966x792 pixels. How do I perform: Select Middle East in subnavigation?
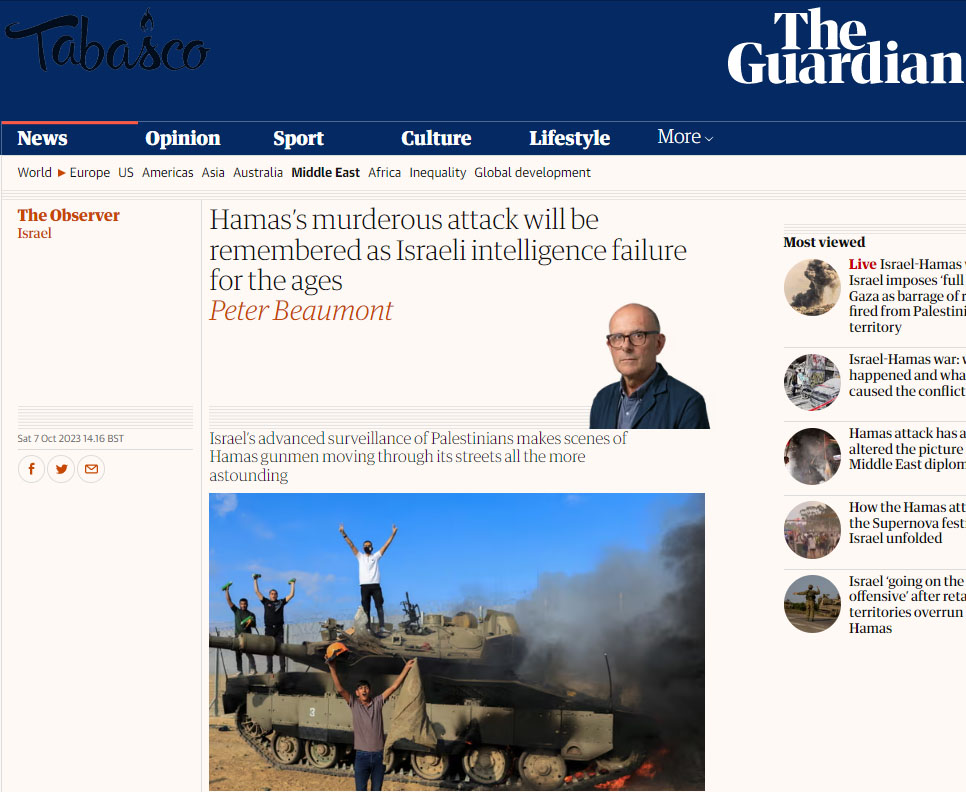pyautogui.click(x=325, y=172)
